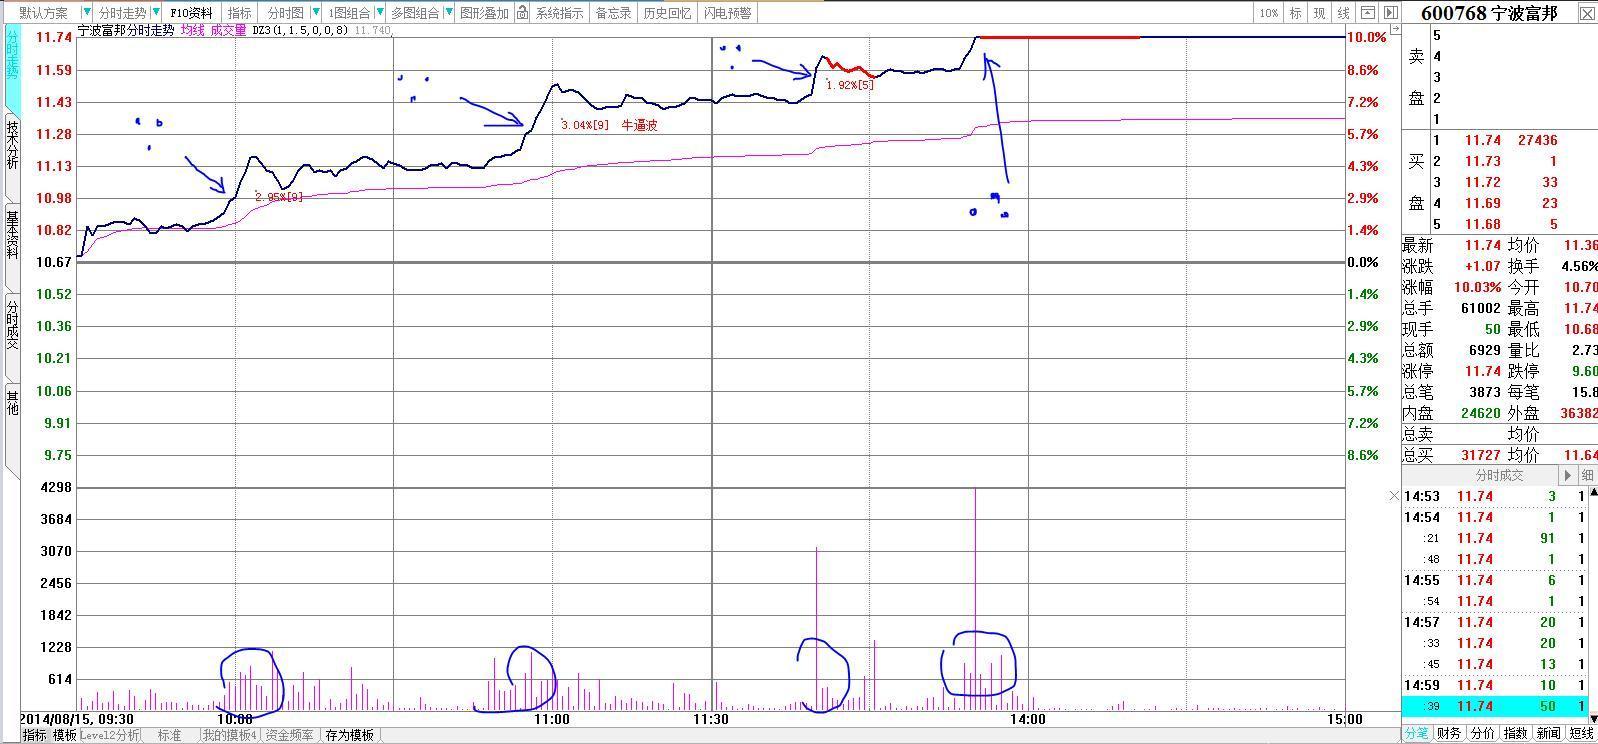Click the window layout icon after 线
The width and height of the screenshot is (1598, 744).
pyautogui.click(x=1369, y=13)
